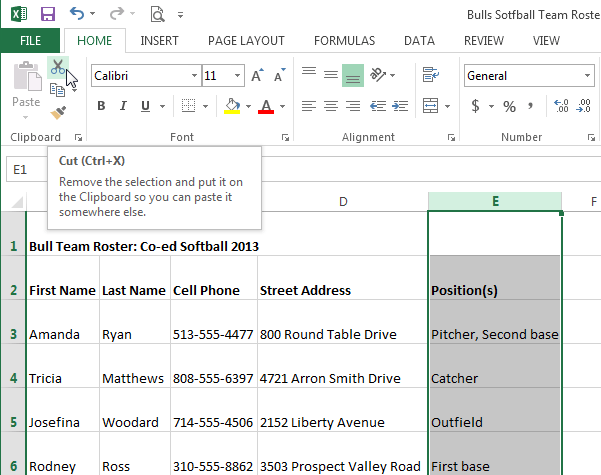Image resolution: width=601 pixels, height=475 pixels.
Task: Click the Paste button
Action: click(25, 88)
